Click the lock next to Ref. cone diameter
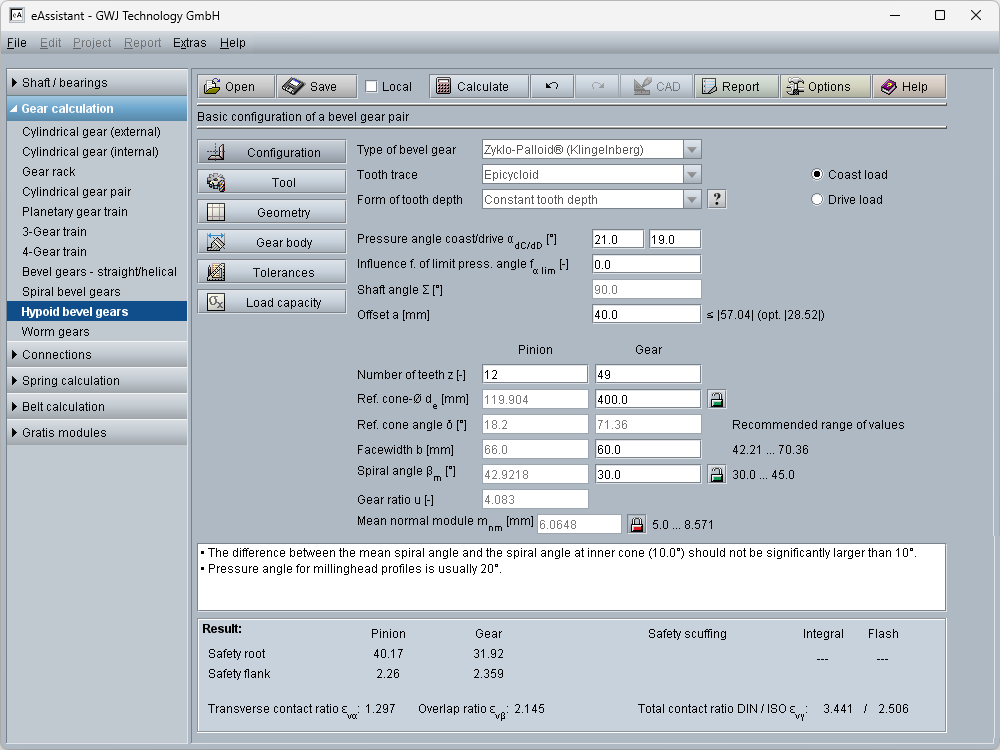The height and width of the screenshot is (750, 1000). pyautogui.click(x=716, y=399)
